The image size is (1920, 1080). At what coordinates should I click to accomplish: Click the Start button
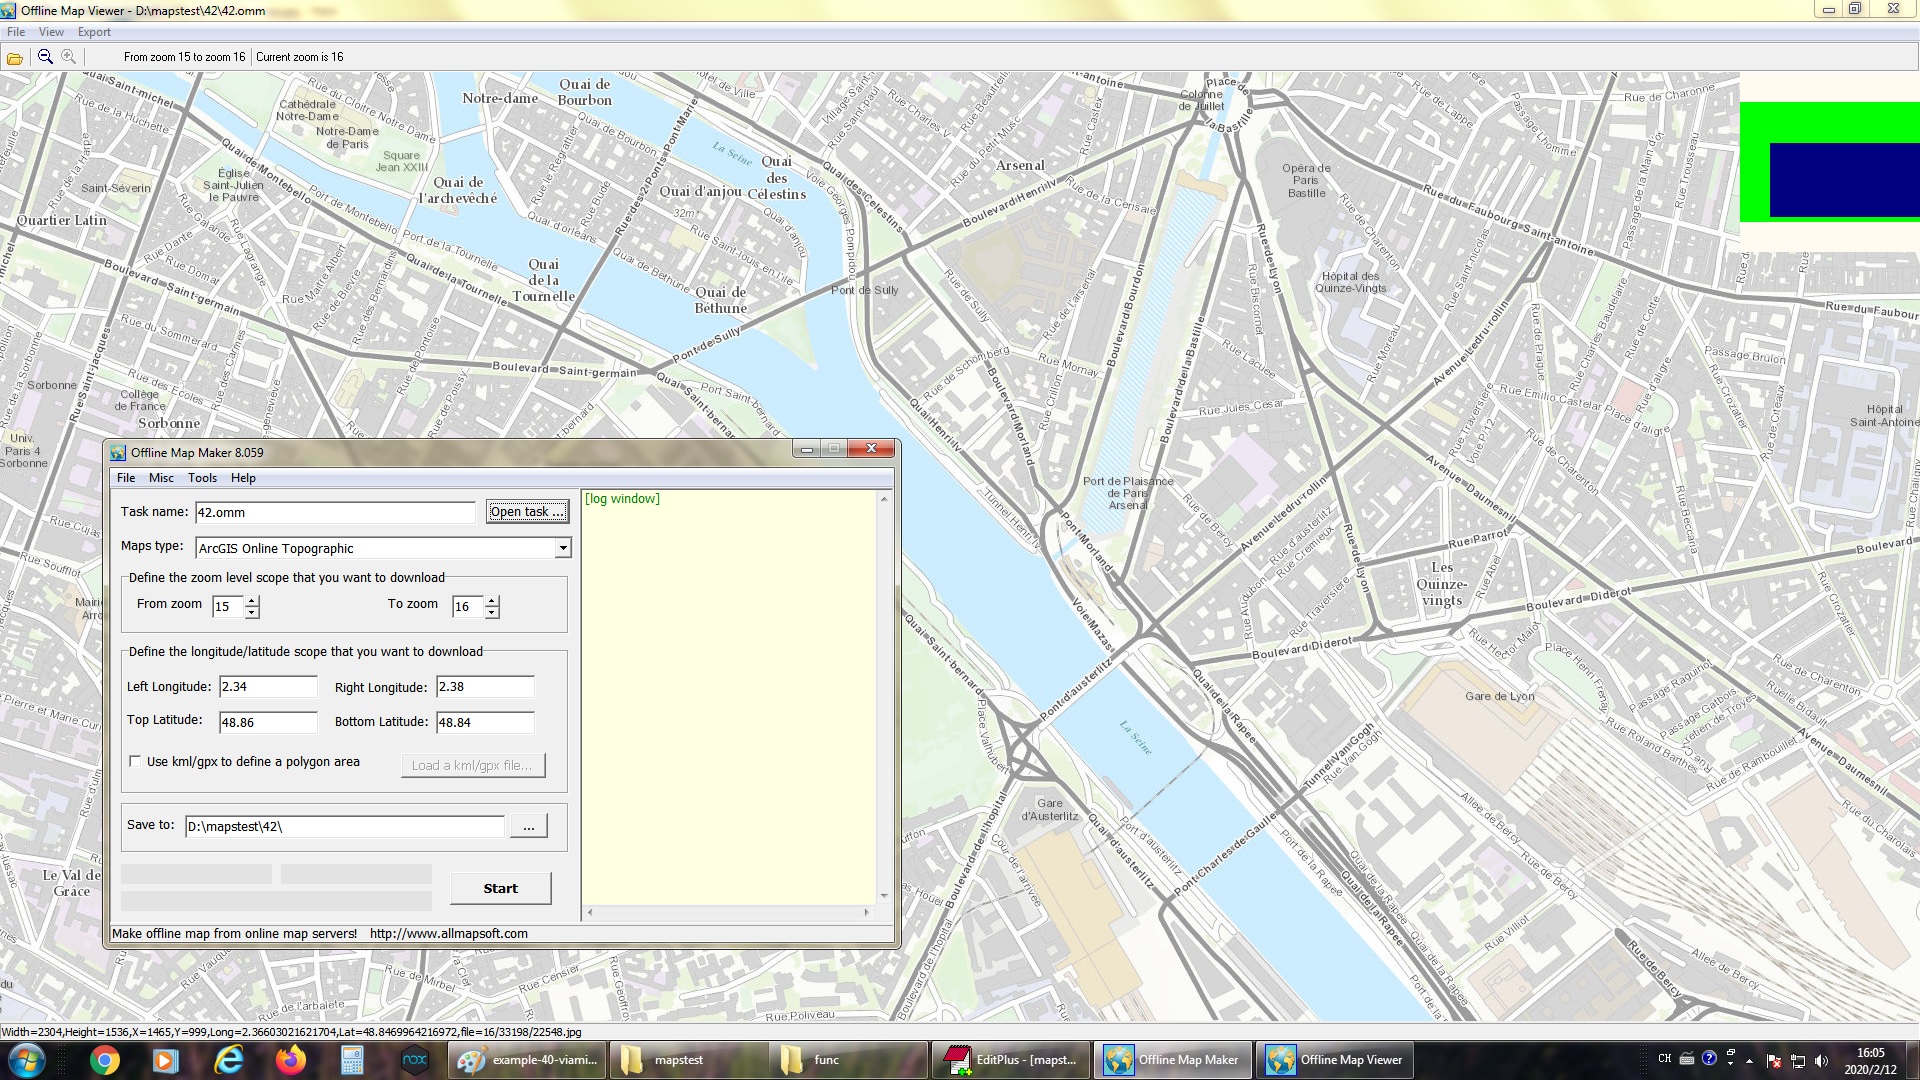pyautogui.click(x=500, y=888)
